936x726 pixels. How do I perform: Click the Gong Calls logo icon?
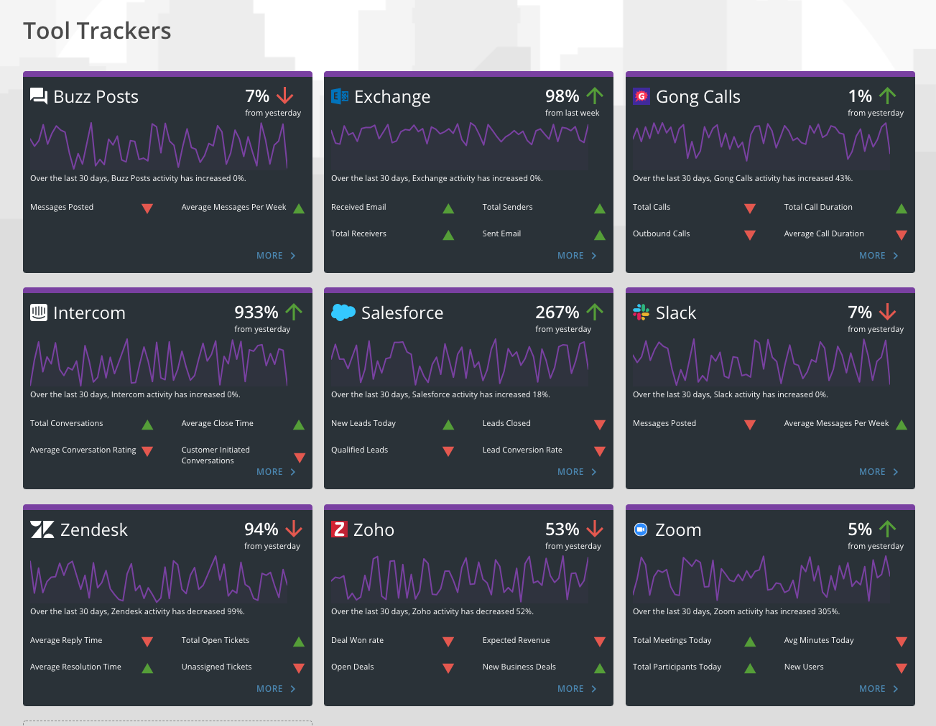(x=641, y=96)
